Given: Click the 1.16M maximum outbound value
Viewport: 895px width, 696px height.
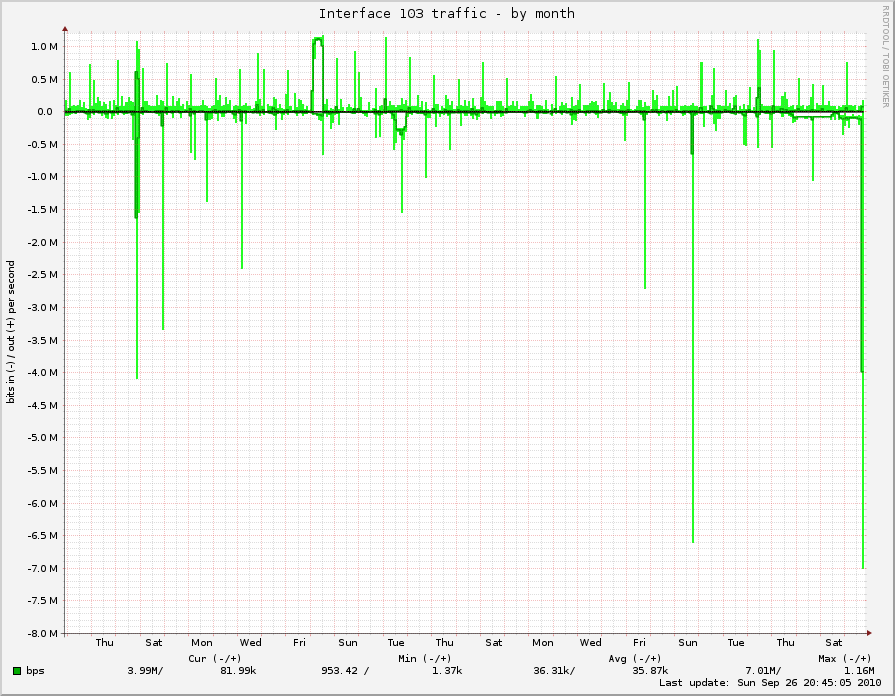Looking at the screenshot, I should (859, 670).
